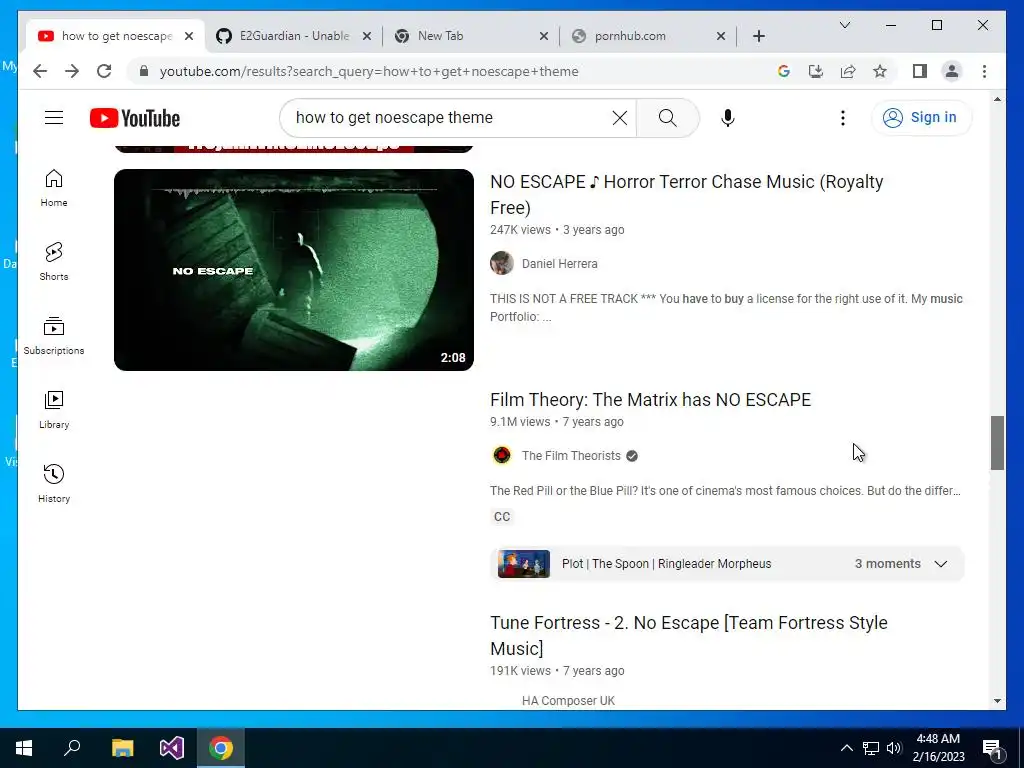Click the page vertical scrollbar thumb
Viewport: 1024px width, 768px height.
[x=997, y=443]
